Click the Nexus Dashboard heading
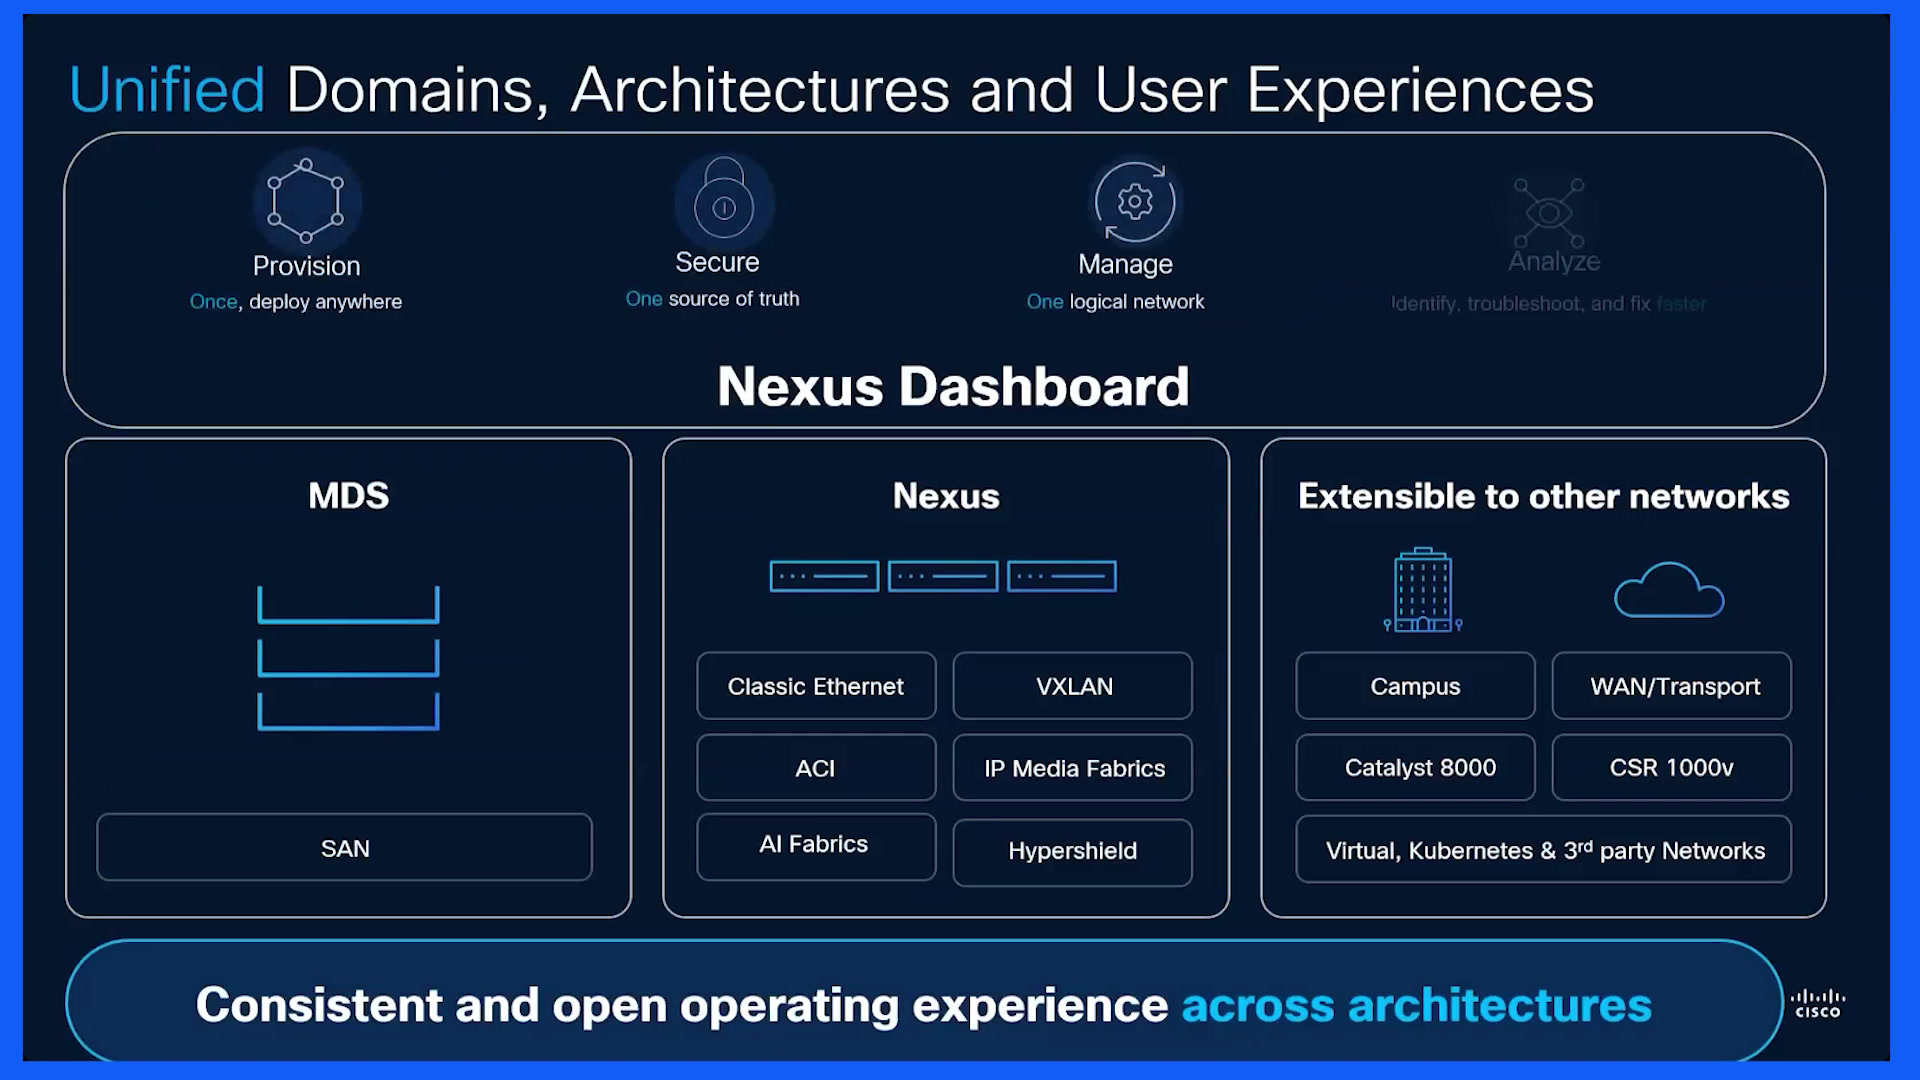1920x1080 pixels. pos(953,386)
